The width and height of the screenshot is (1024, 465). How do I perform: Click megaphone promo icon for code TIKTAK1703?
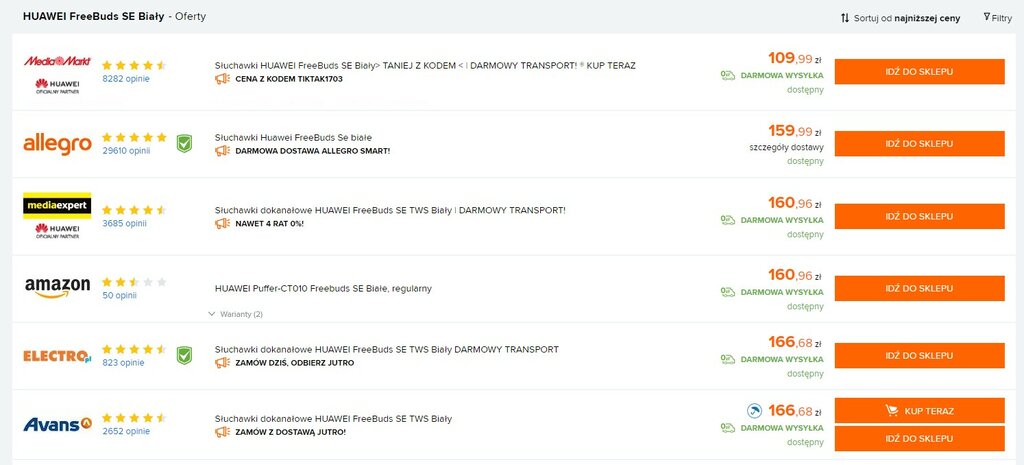pos(222,79)
